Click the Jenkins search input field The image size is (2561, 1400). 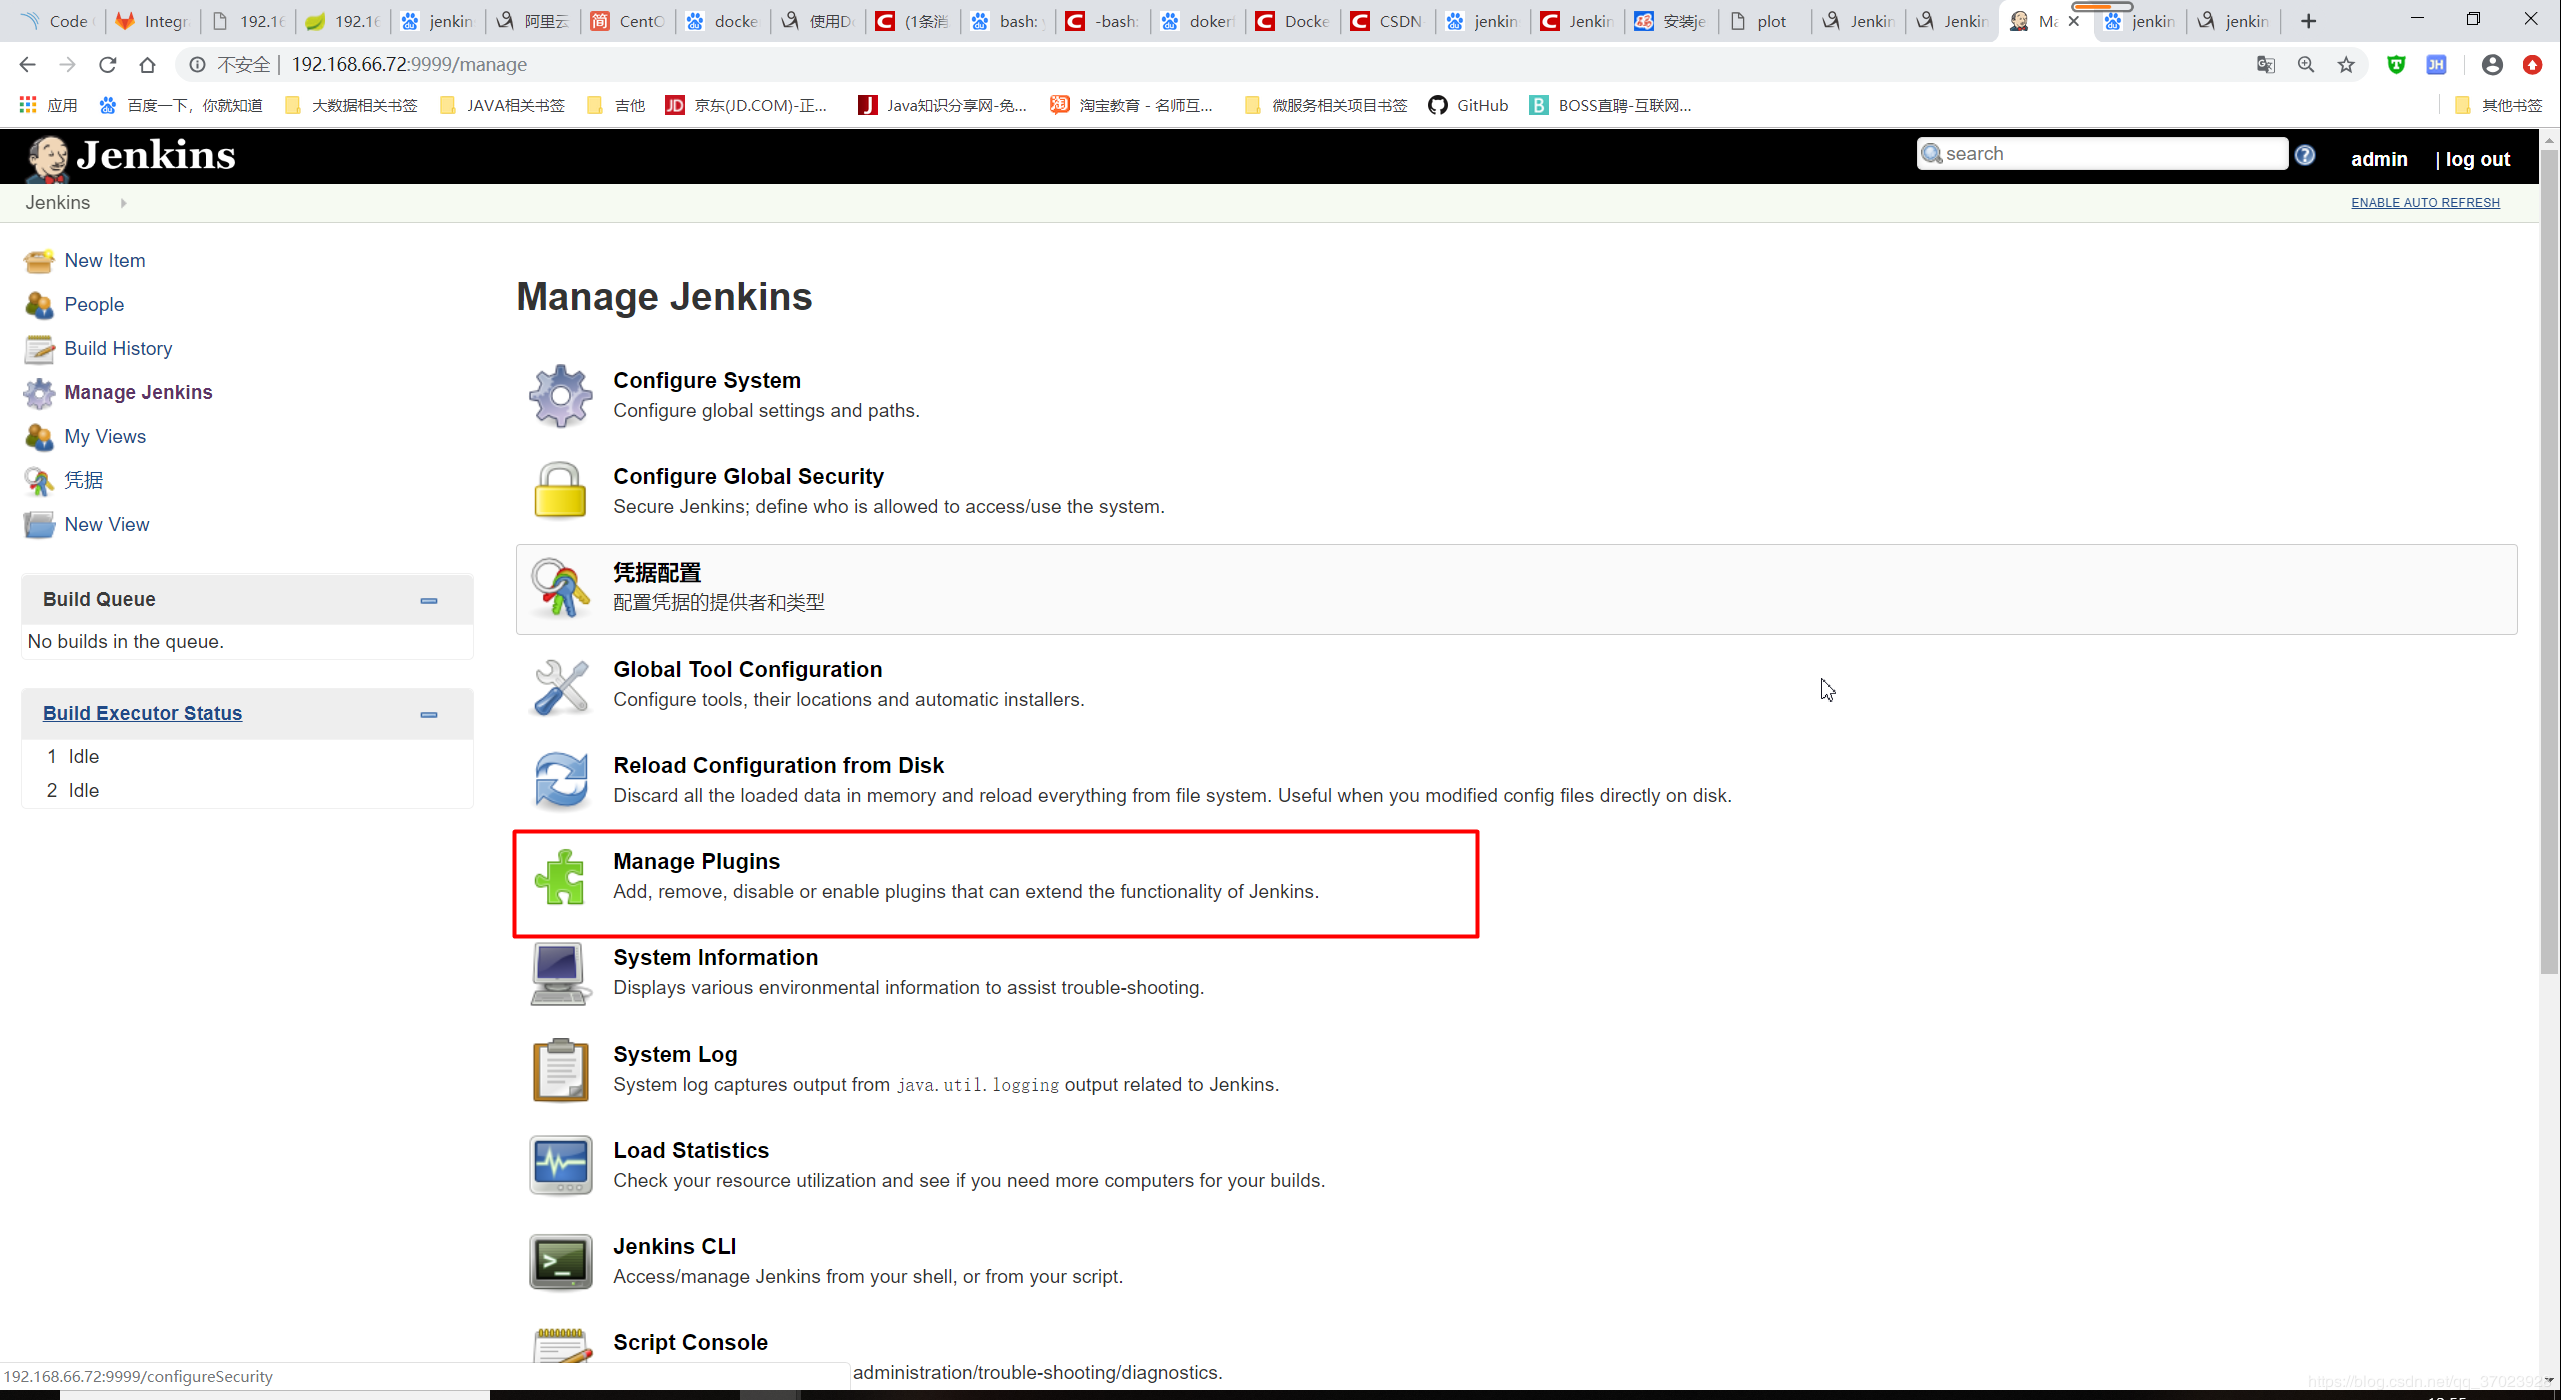(2102, 154)
